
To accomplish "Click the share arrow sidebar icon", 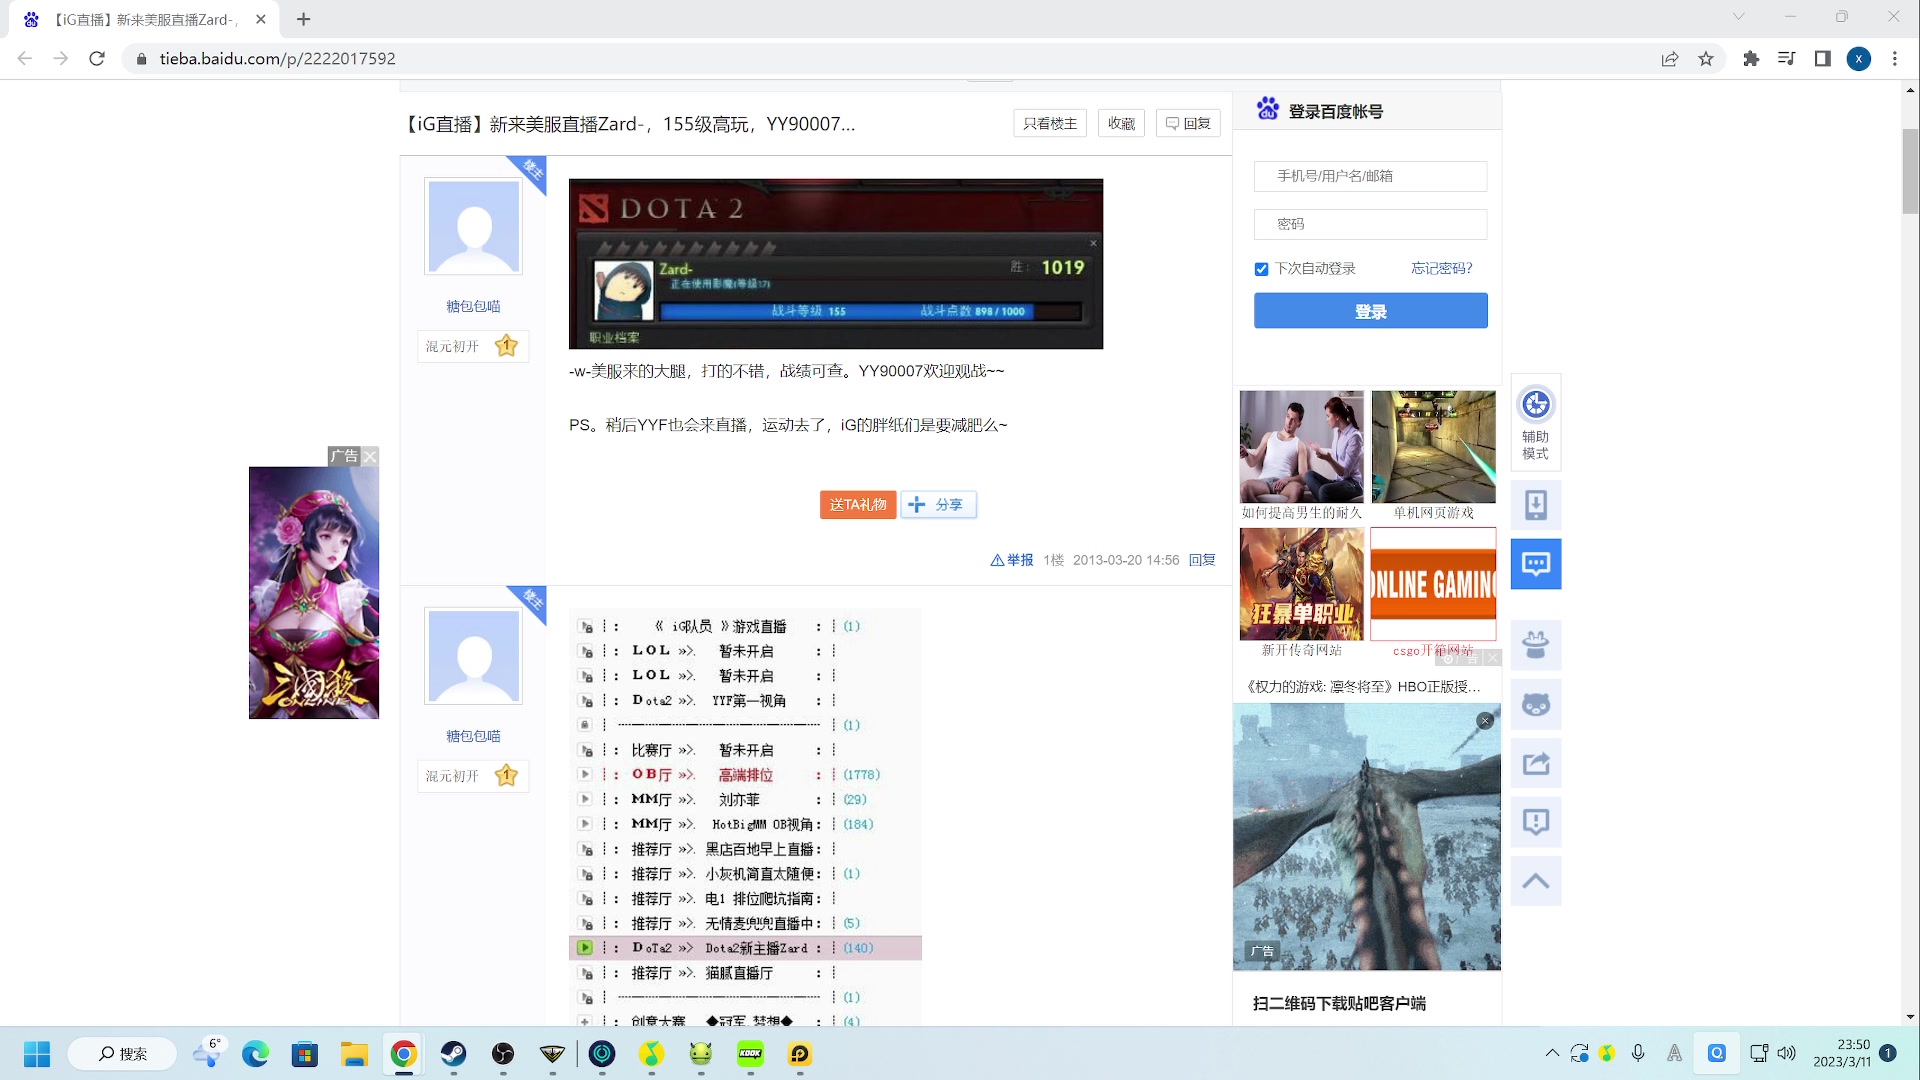I will (x=1536, y=764).
